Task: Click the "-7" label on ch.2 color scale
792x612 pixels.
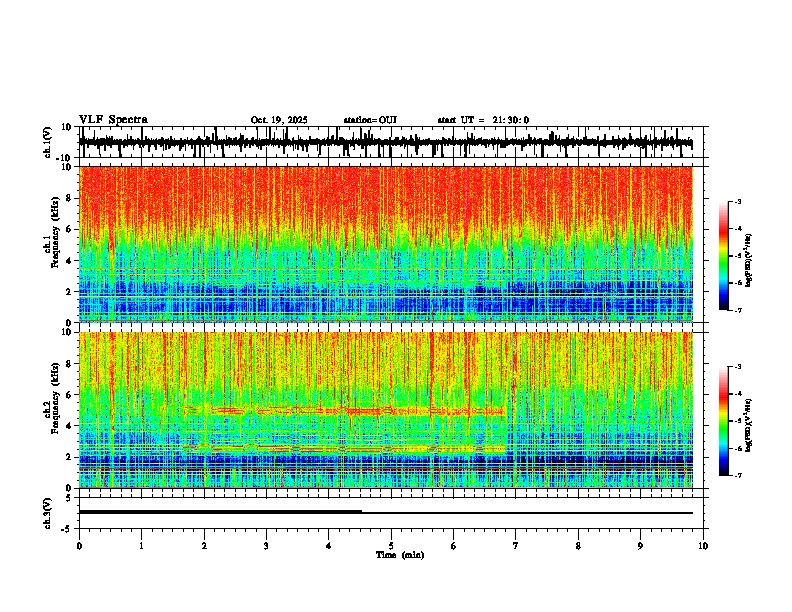Action: [737, 475]
